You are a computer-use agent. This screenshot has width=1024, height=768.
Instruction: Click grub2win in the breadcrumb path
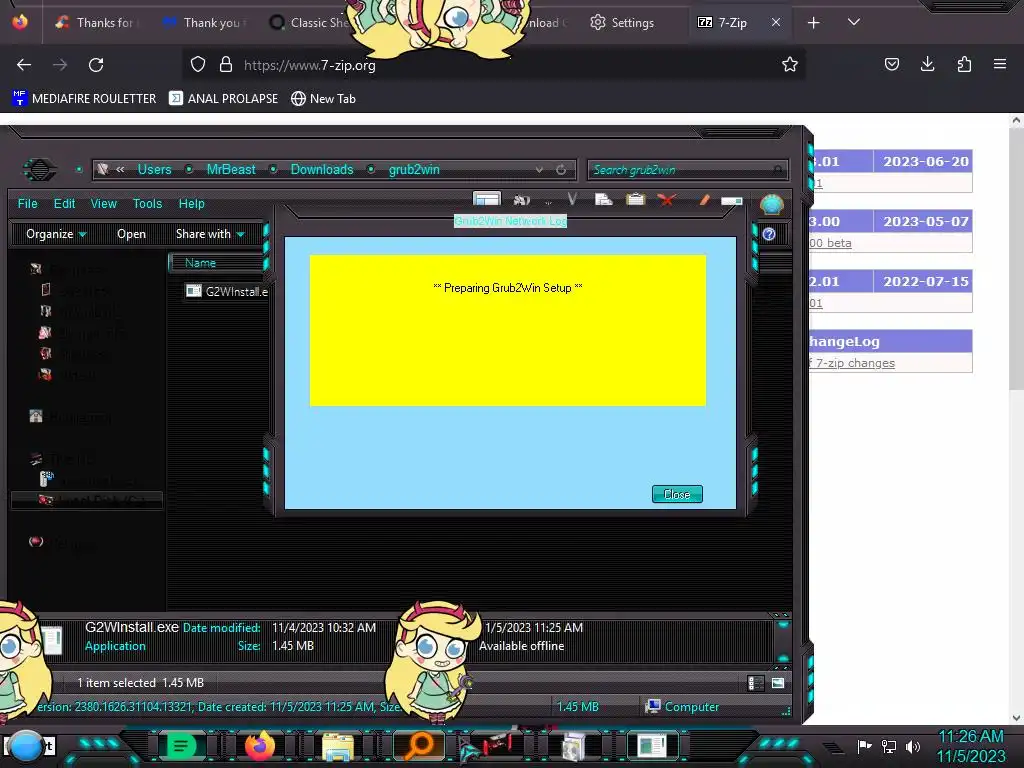click(x=414, y=169)
